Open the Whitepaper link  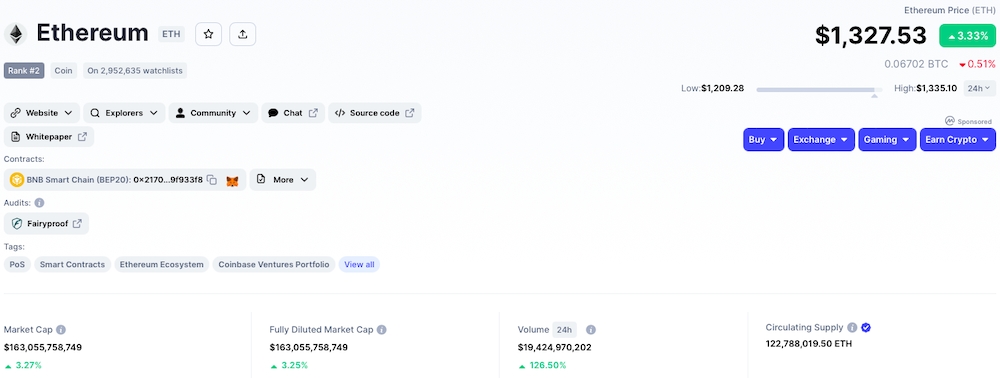pyautogui.click(x=49, y=136)
